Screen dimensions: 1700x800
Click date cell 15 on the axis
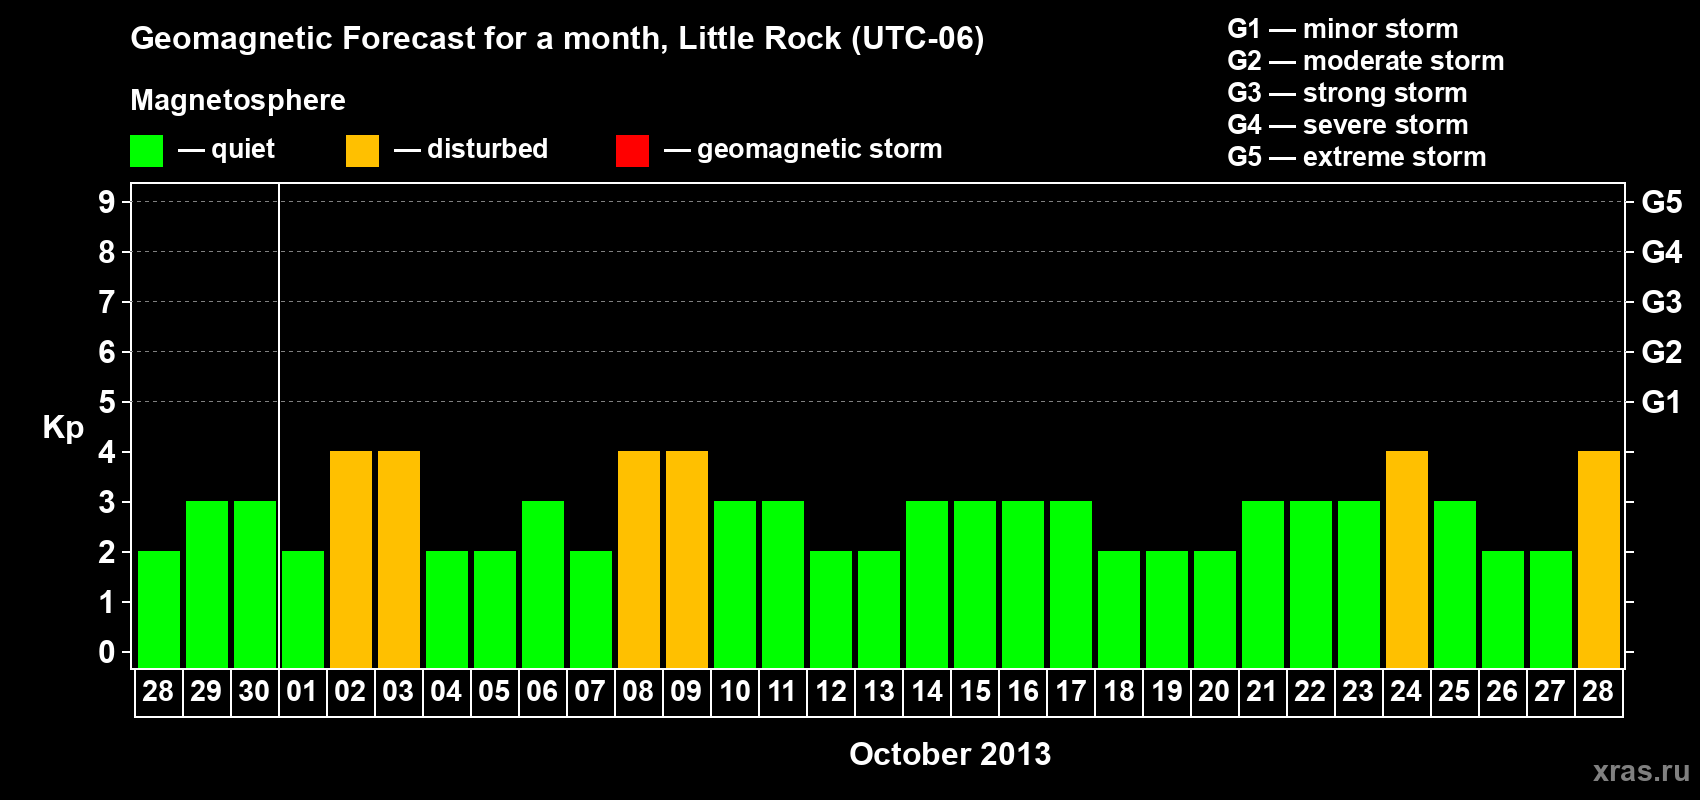(974, 692)
